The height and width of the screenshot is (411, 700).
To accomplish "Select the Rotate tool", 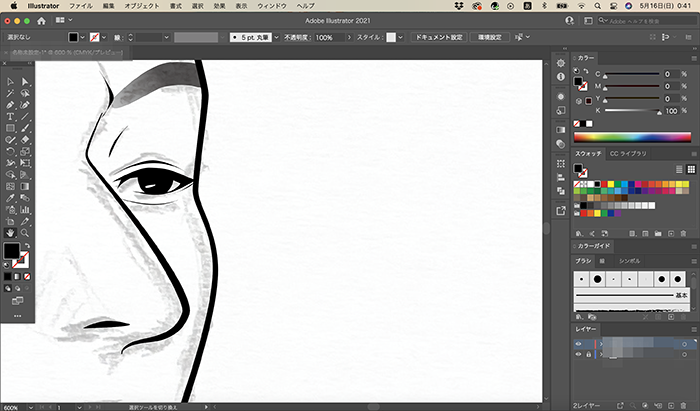I will 10,151.
